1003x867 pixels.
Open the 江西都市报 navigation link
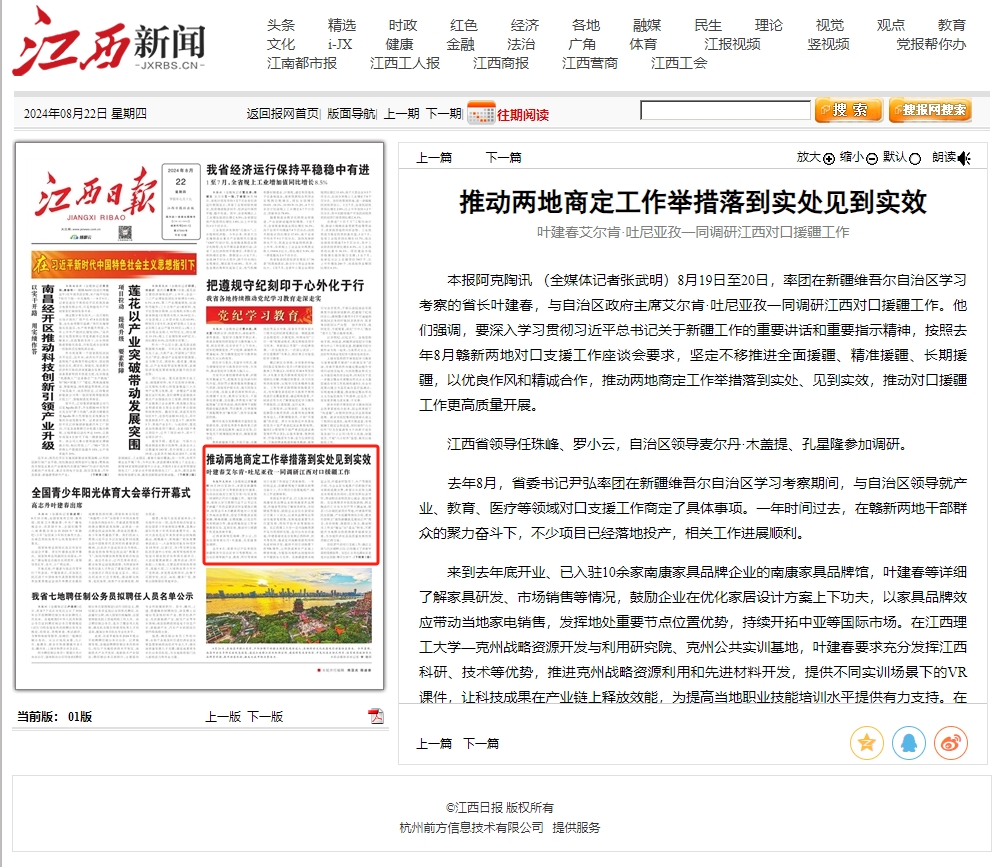tap(302, 63)
